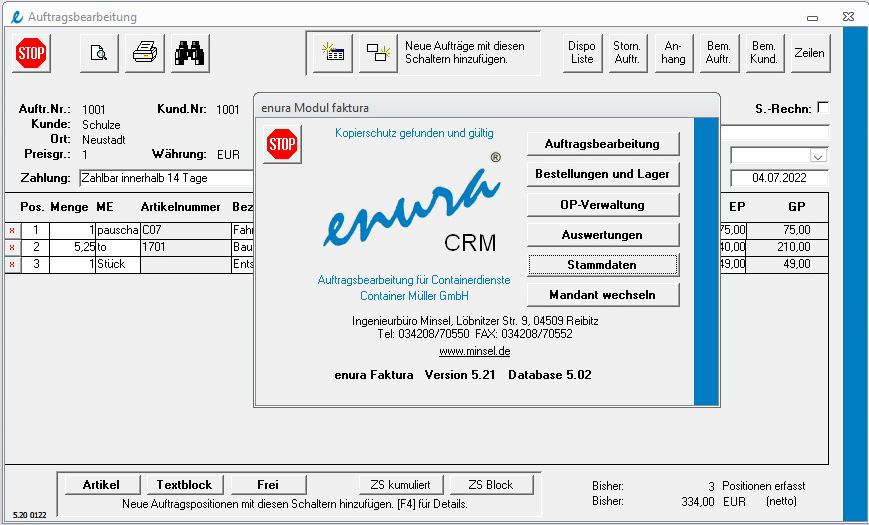
Task: Add new order with table star icon
Action: point(333,53)
